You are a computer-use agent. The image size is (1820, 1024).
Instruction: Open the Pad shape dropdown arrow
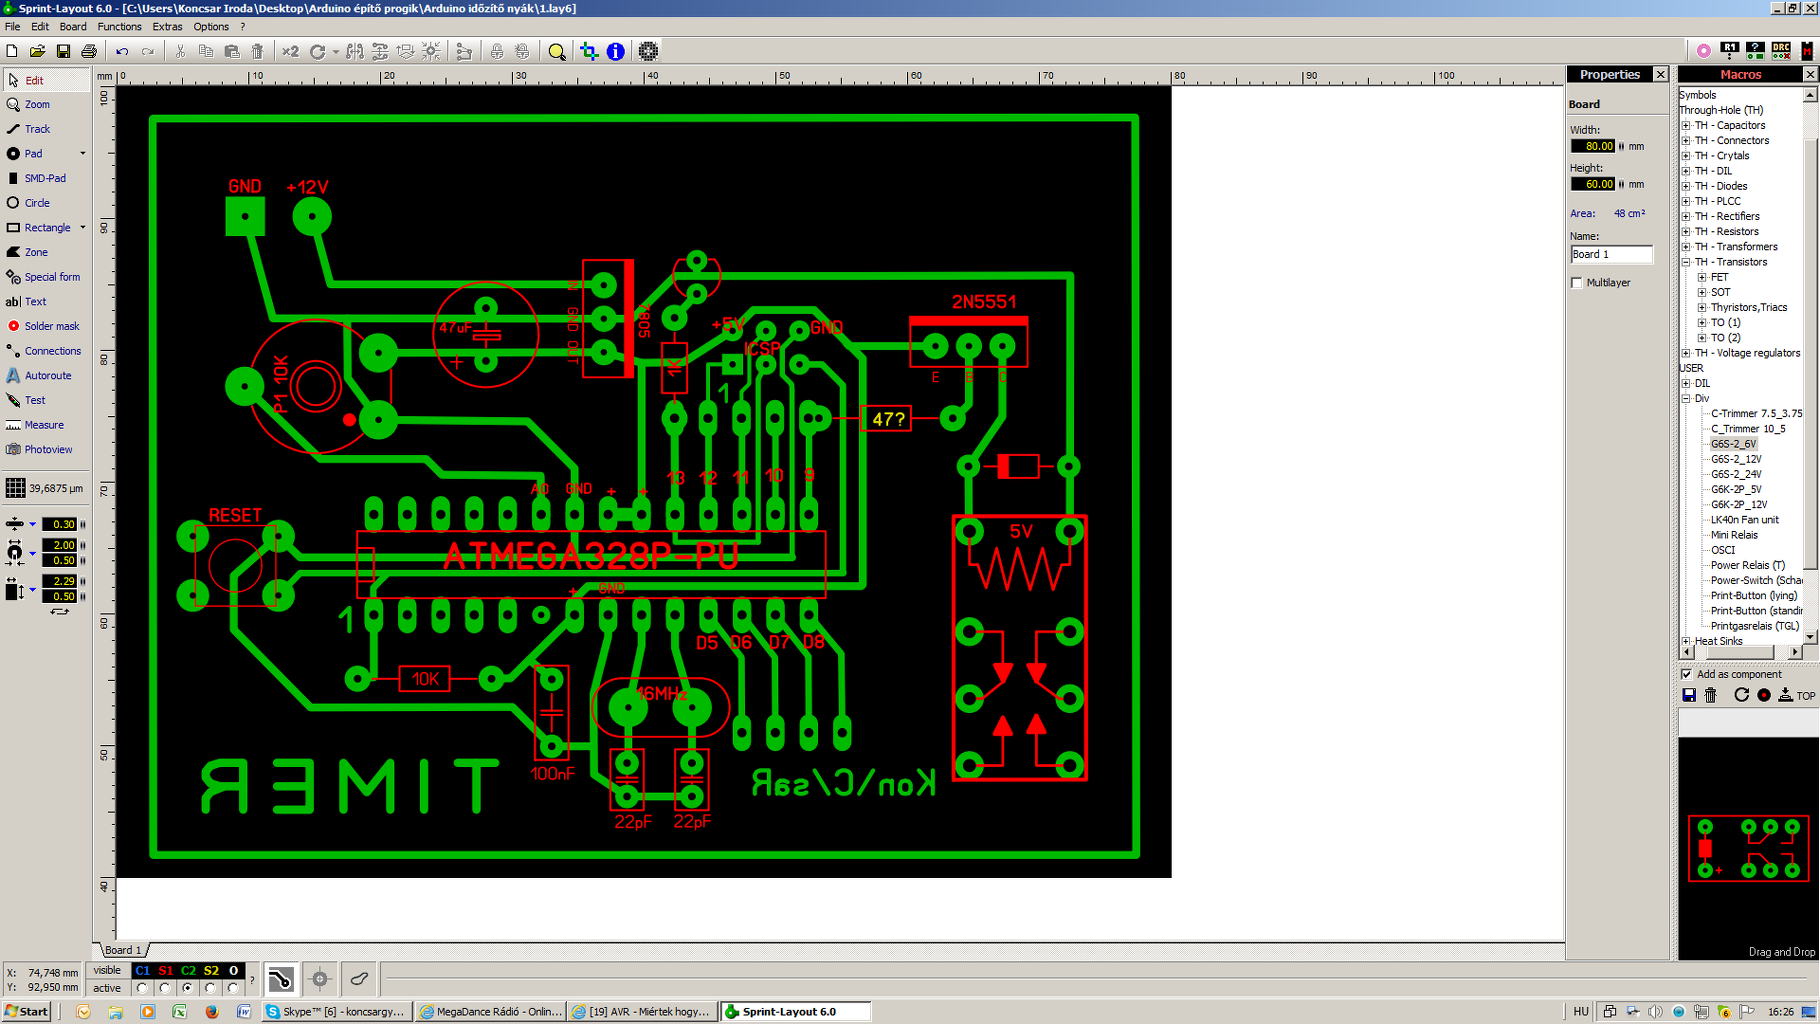(x=83, y=154)
